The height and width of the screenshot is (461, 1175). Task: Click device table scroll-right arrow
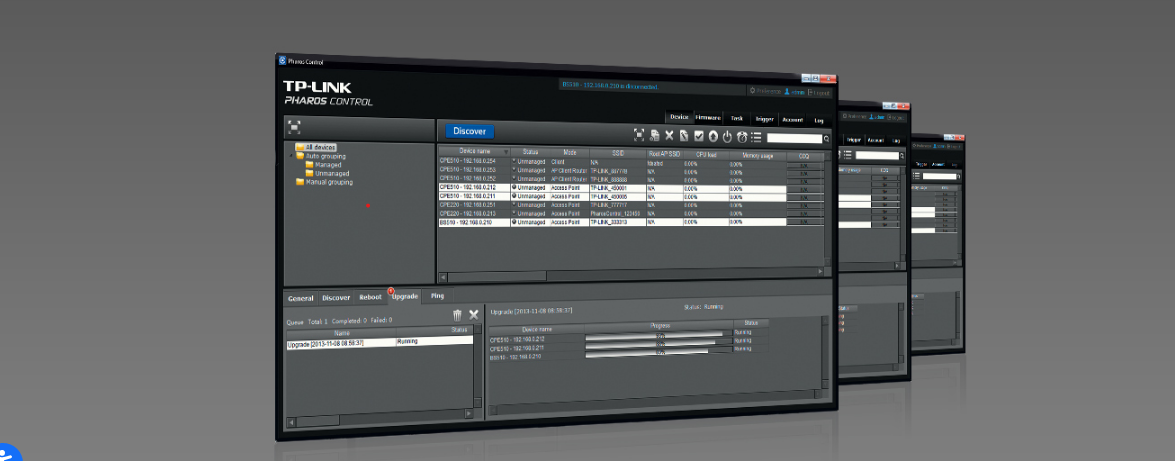pos(820,272)
